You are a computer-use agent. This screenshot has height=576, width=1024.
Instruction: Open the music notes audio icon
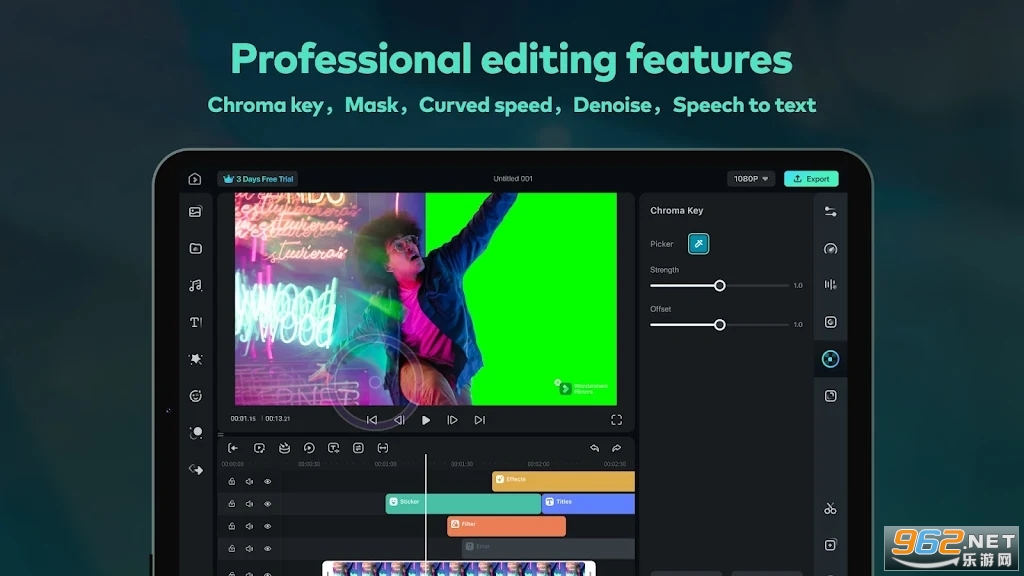195,285
